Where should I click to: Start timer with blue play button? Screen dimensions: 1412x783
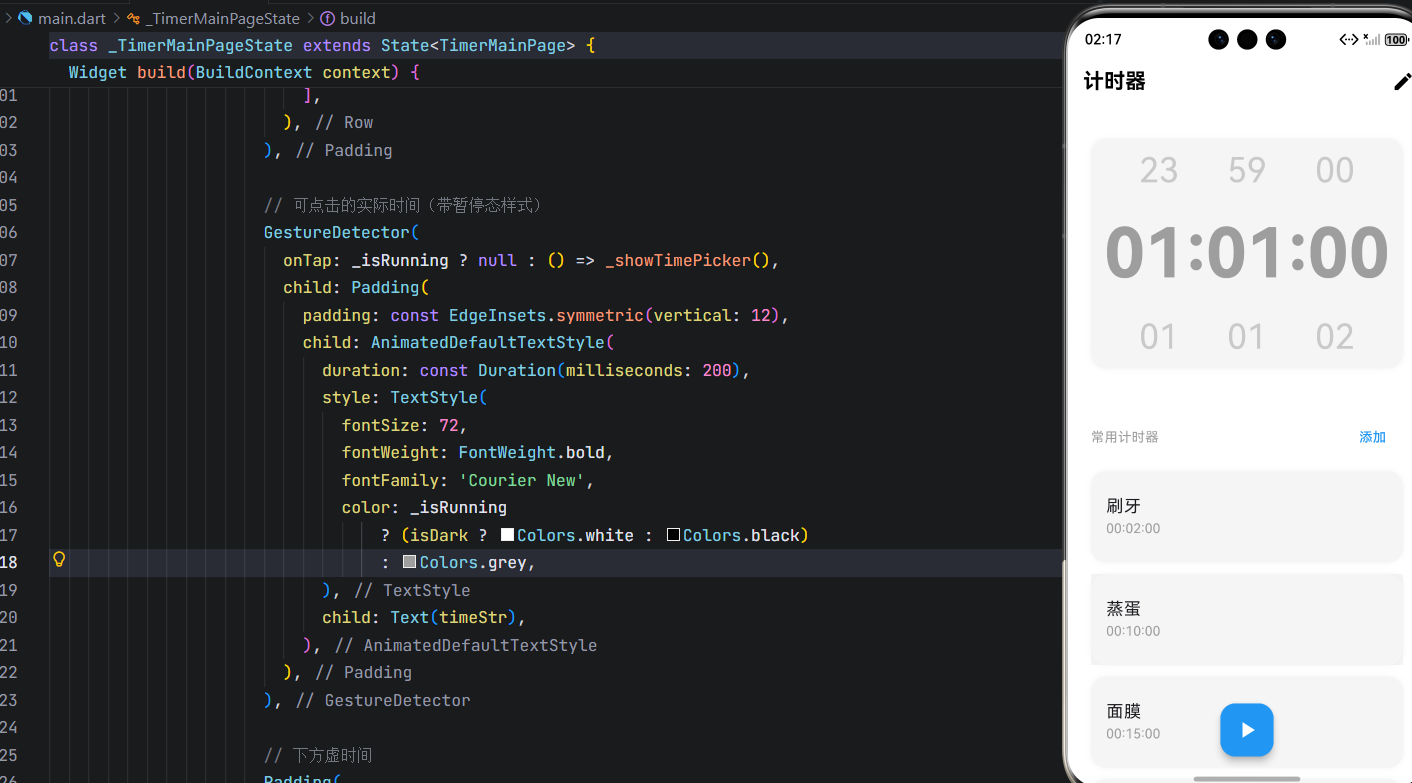point(1246,730)
